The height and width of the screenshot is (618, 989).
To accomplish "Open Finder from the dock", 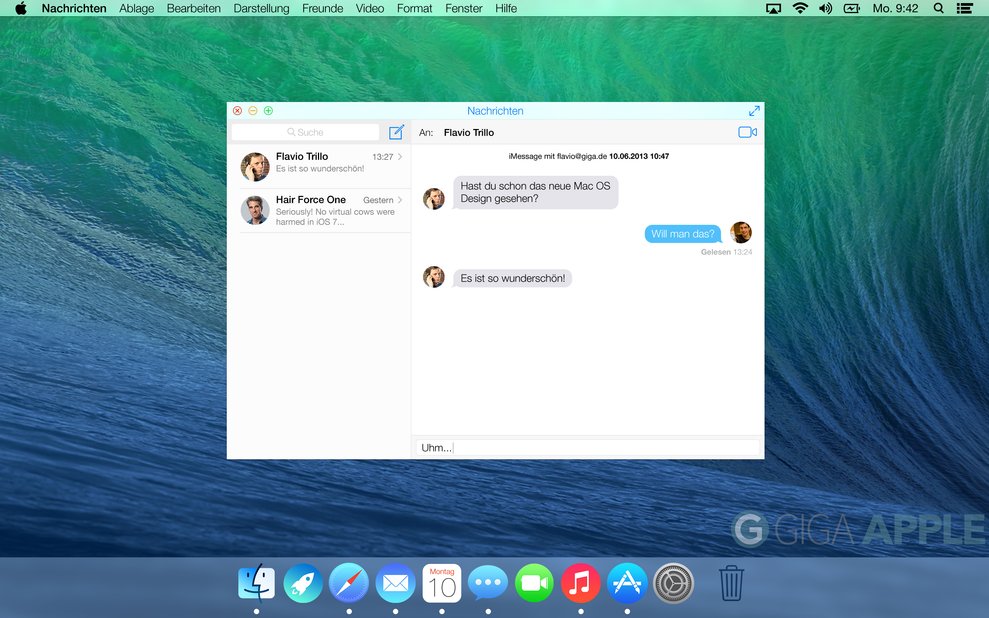I will 256,583.
